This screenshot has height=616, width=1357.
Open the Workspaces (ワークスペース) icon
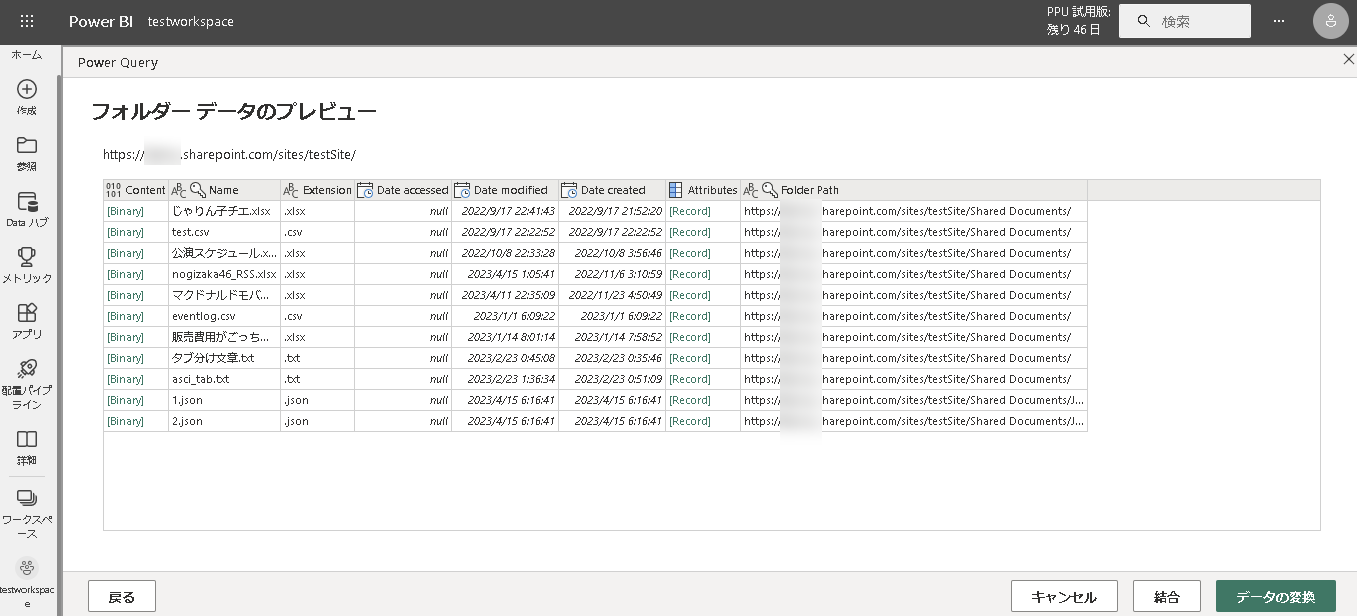click(x=27, y=497)
